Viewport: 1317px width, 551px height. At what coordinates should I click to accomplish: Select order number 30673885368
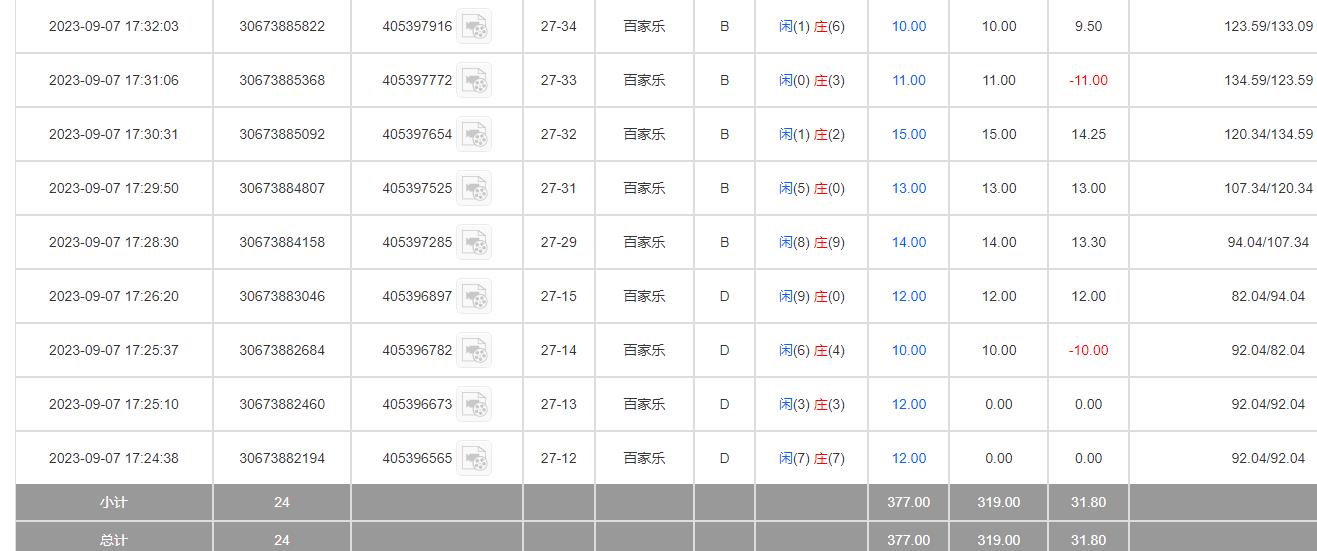(282, 80)
